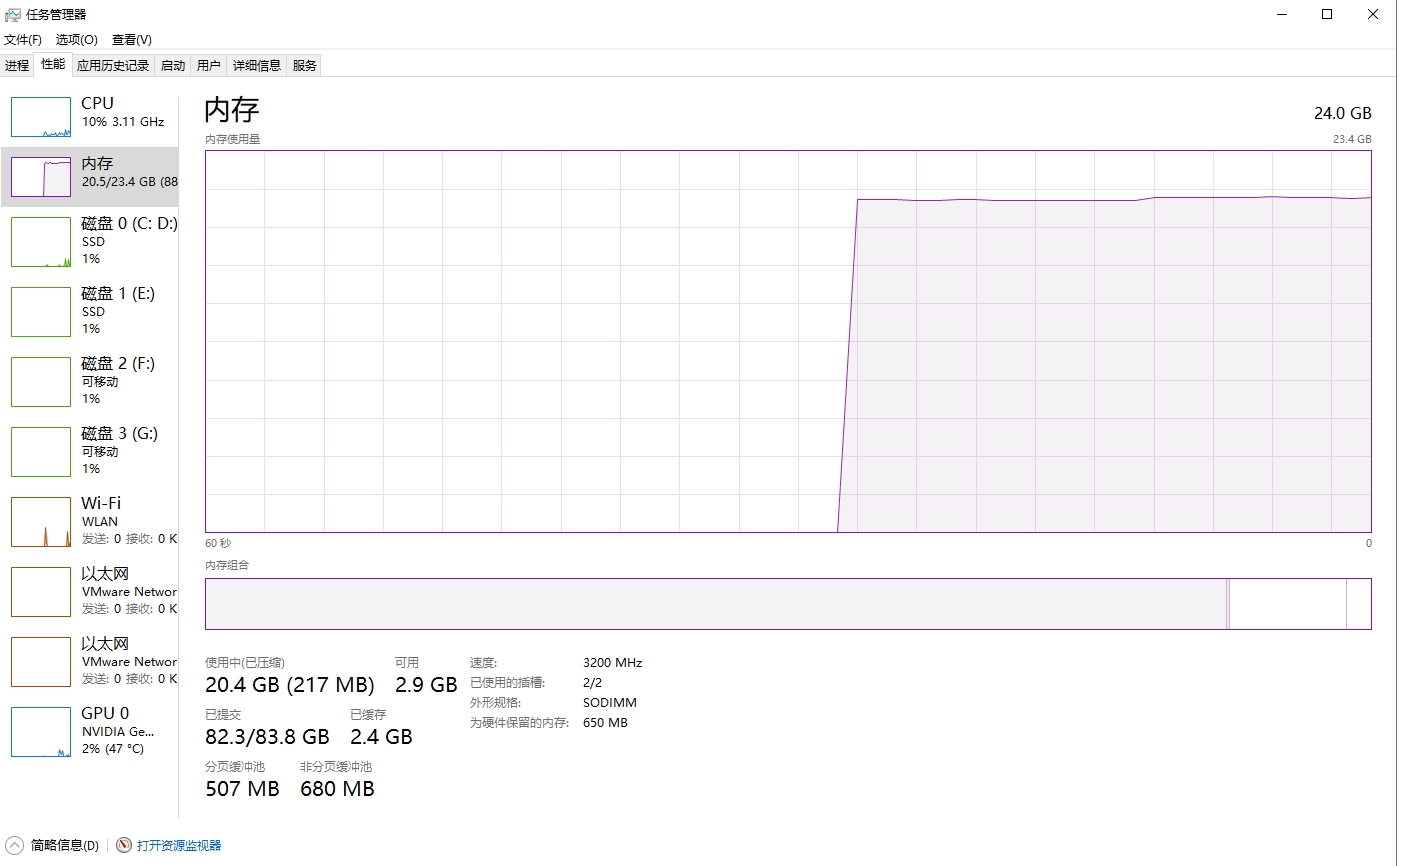Switch to the 进程 tab
1423x866 pixels.
click(x=17, y=66)
